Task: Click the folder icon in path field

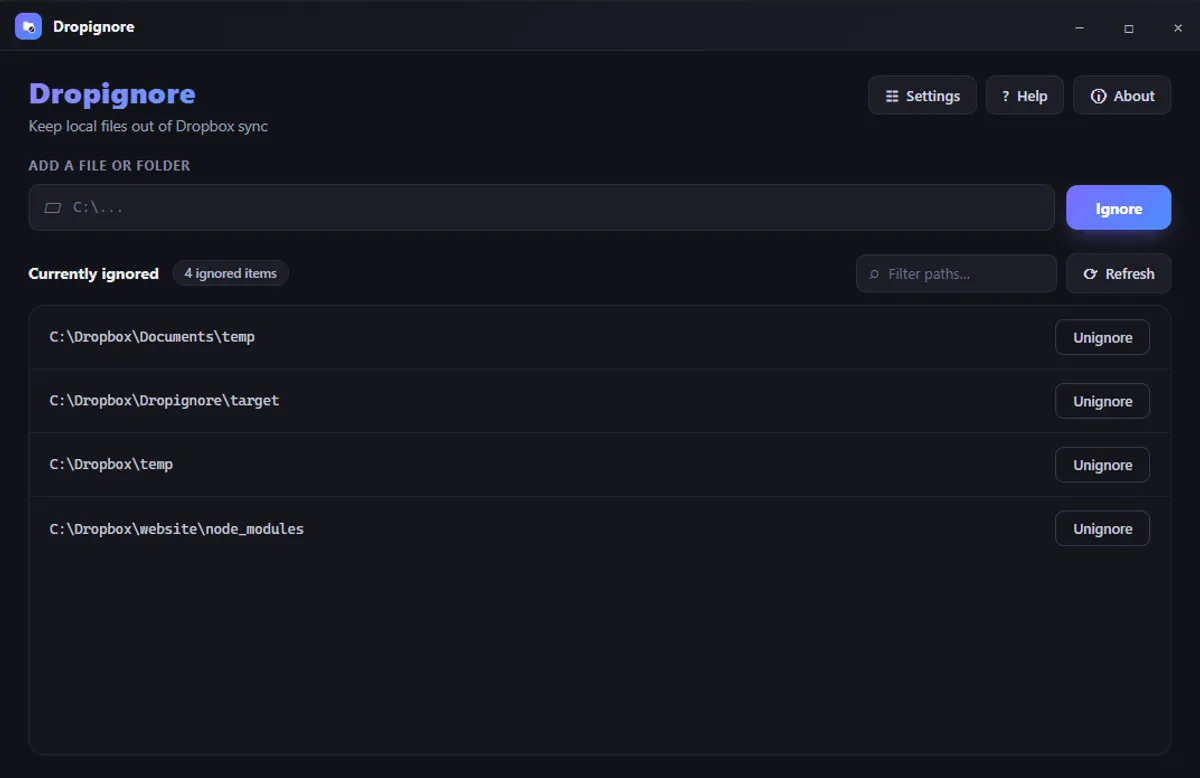Action: click(53, 208)
